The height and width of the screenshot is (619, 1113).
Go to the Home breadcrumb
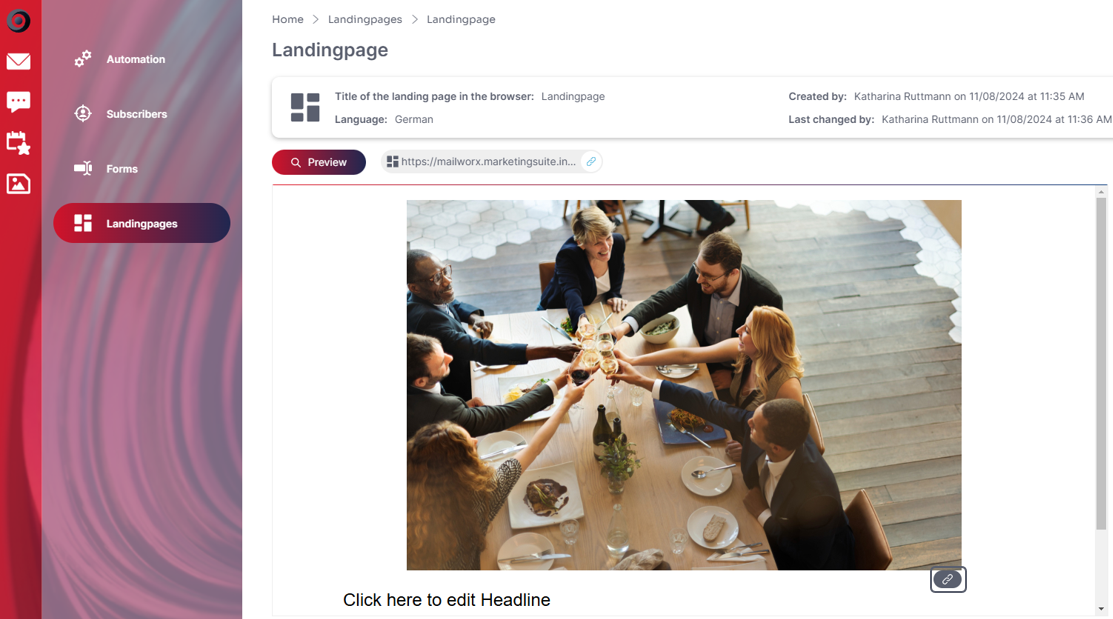(287, 19)
